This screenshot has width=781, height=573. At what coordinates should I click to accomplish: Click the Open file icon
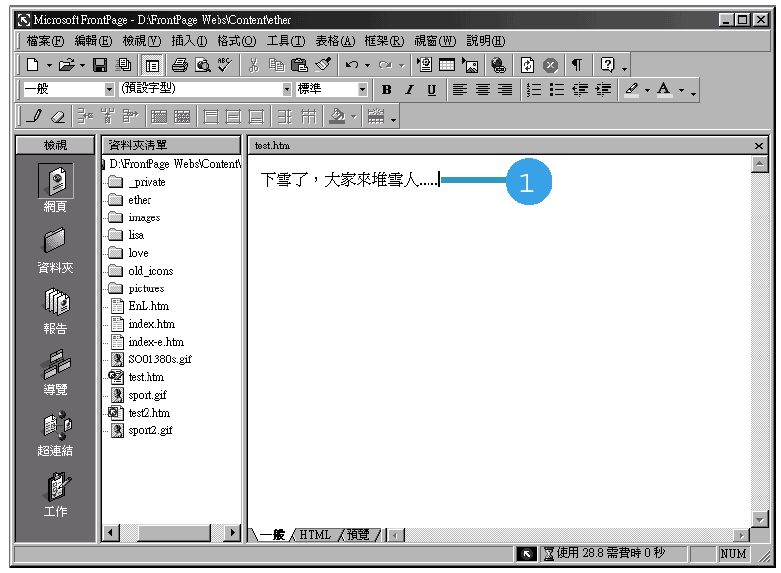[66, 65]
